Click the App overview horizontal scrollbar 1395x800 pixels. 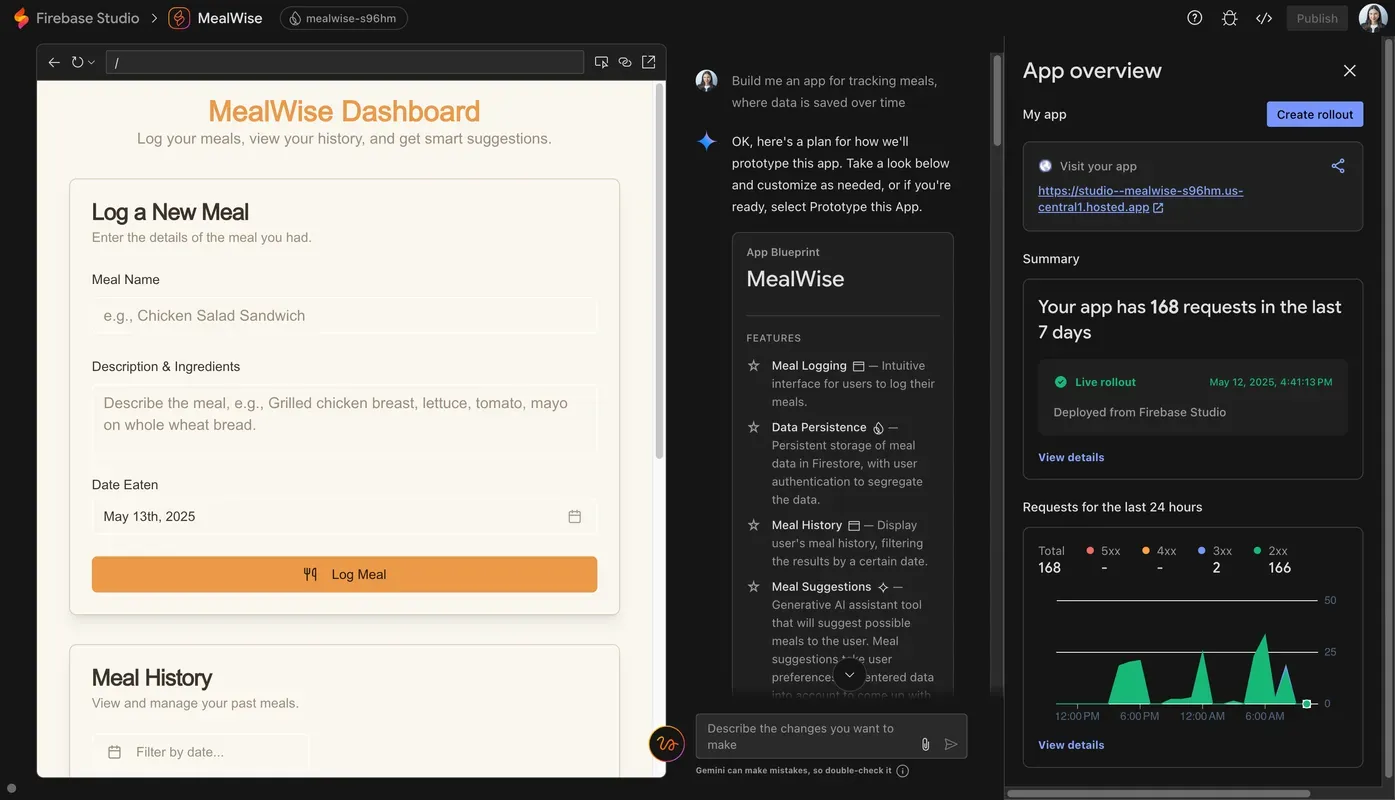[x=1158, y=794]
